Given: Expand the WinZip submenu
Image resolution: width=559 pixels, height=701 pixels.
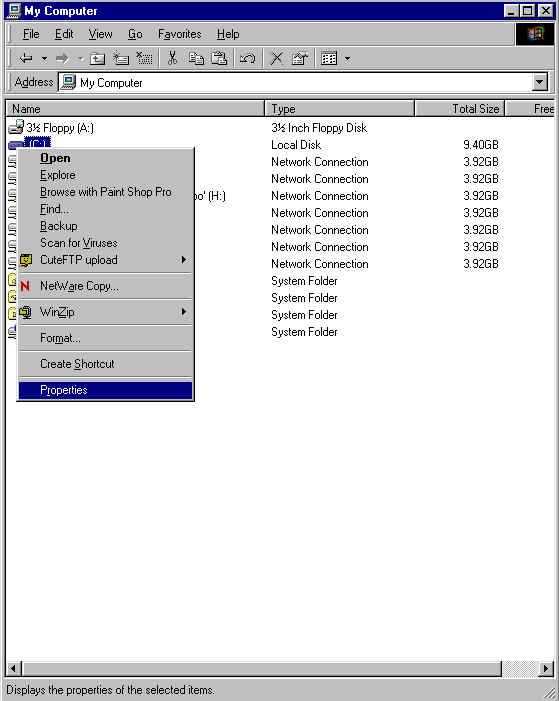Looking at the screenshot, I should click(183, 312).
